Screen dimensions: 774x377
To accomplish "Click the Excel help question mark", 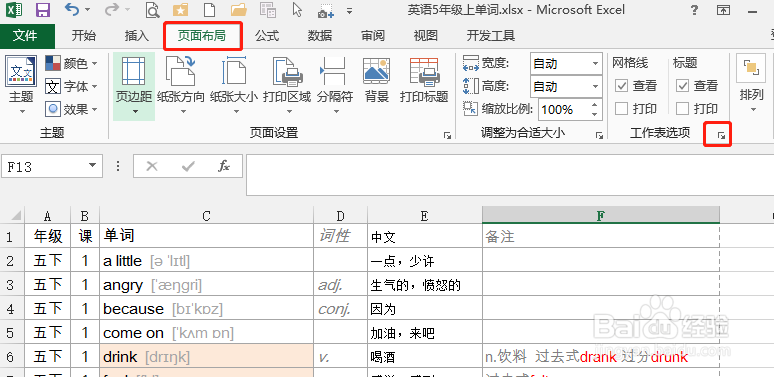I will click(x=694, y=10).
